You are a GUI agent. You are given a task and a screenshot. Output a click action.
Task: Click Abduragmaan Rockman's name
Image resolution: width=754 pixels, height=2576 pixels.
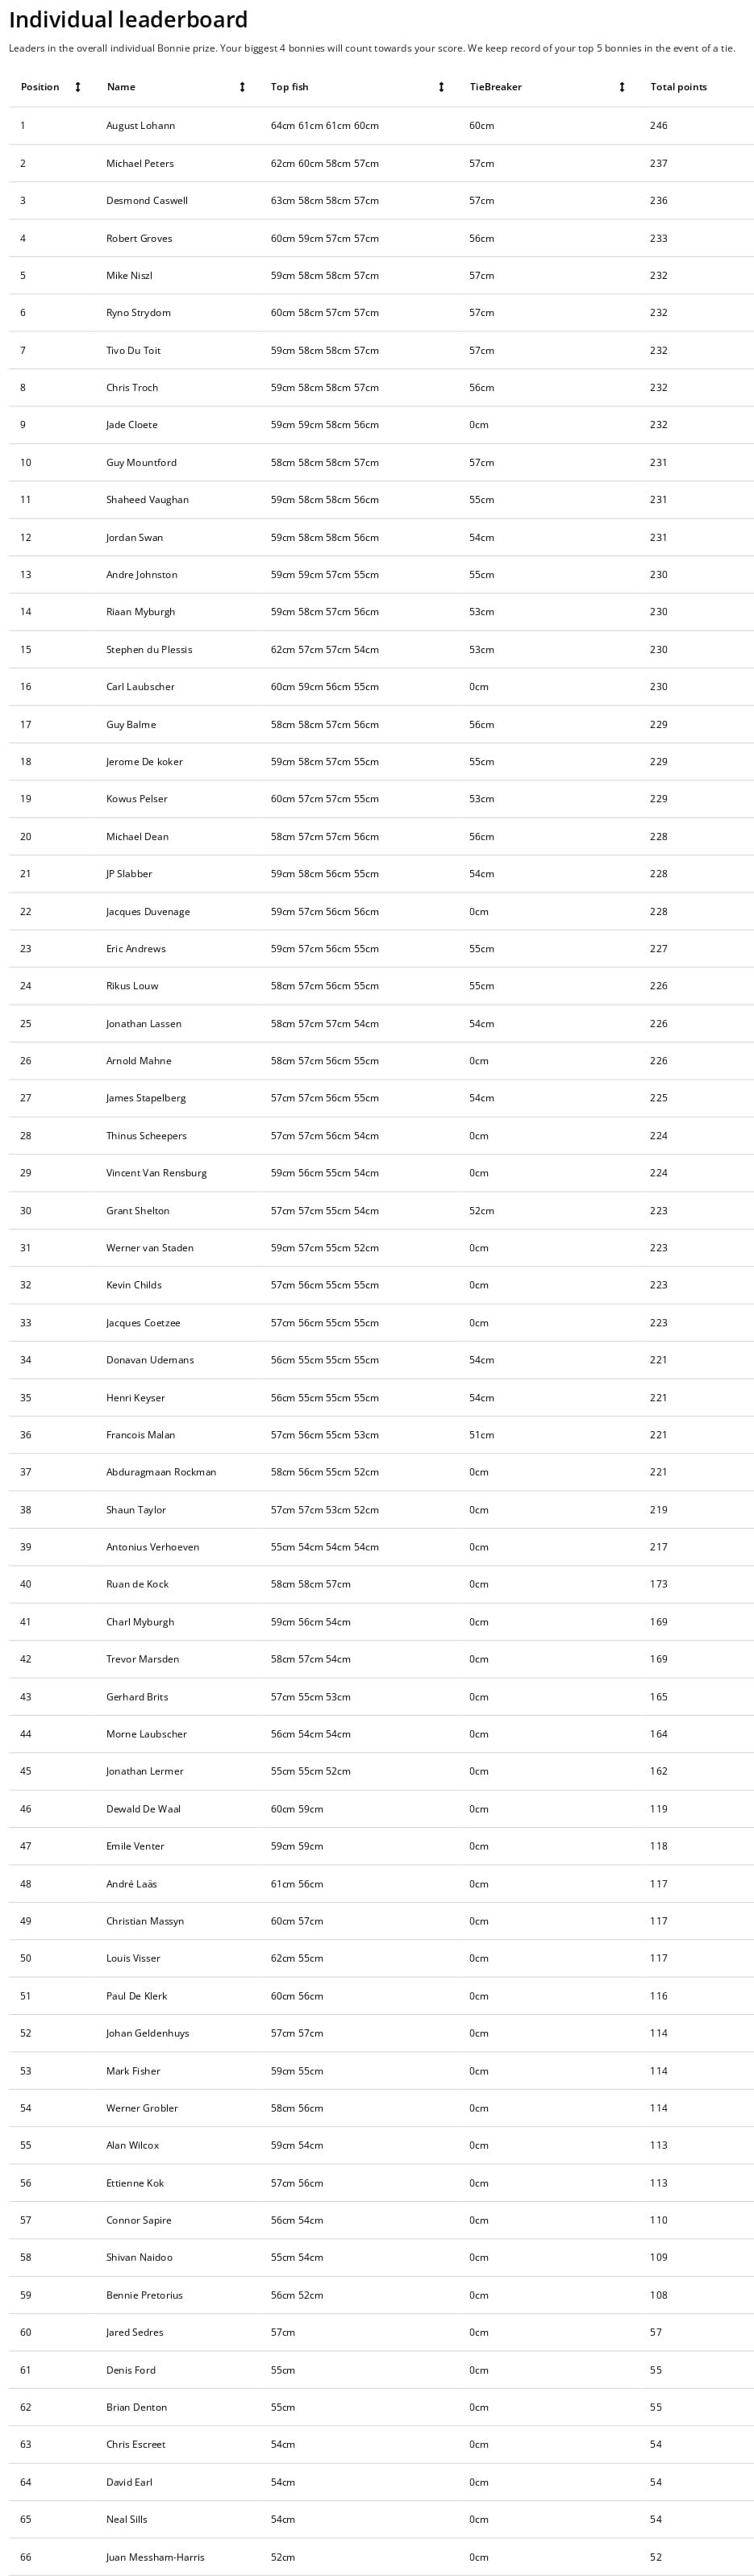[161, 1472]
